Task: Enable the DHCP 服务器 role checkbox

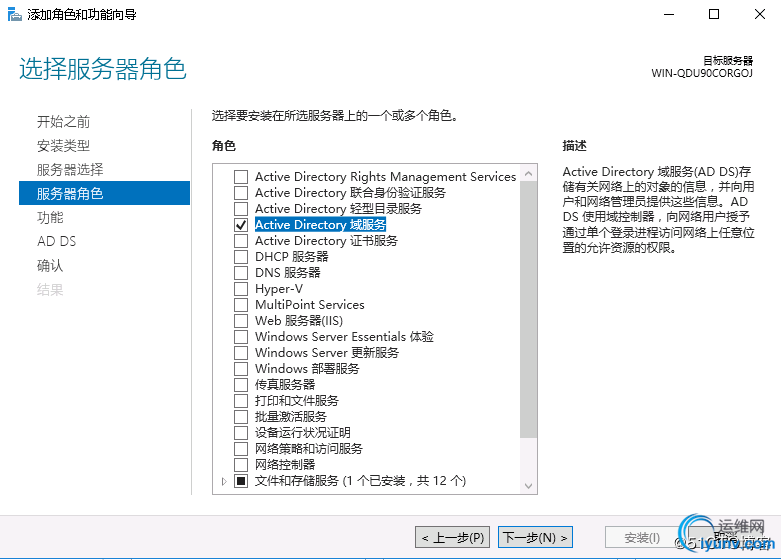Action: pos(241,257)
